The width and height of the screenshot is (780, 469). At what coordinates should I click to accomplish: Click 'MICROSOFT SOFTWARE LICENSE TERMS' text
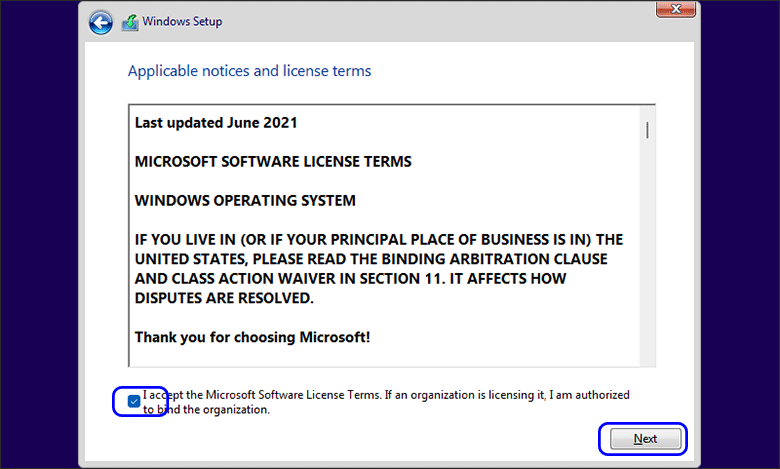(x=273, y=162)
